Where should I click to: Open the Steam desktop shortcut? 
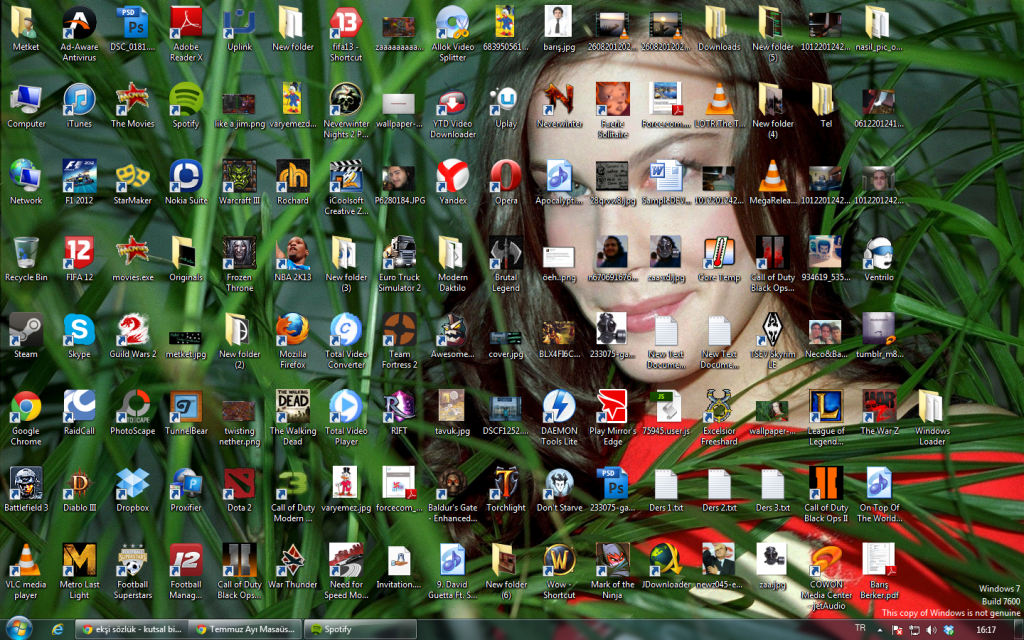(x=25, y=330)
